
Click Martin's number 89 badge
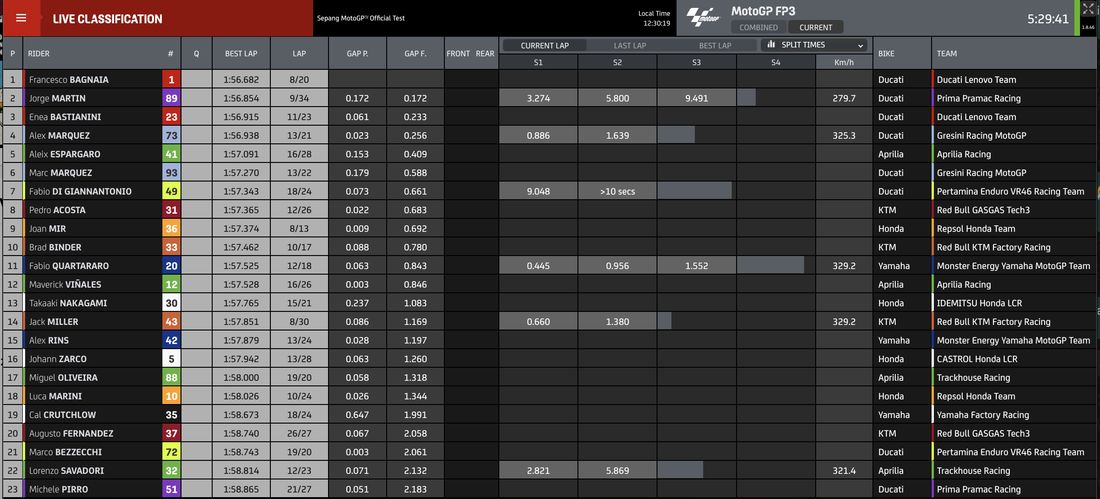coord(171,98)
